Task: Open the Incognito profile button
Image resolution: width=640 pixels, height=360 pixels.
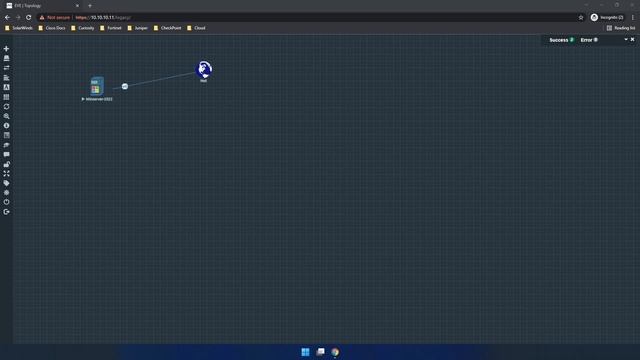Action: pos(607,18)
